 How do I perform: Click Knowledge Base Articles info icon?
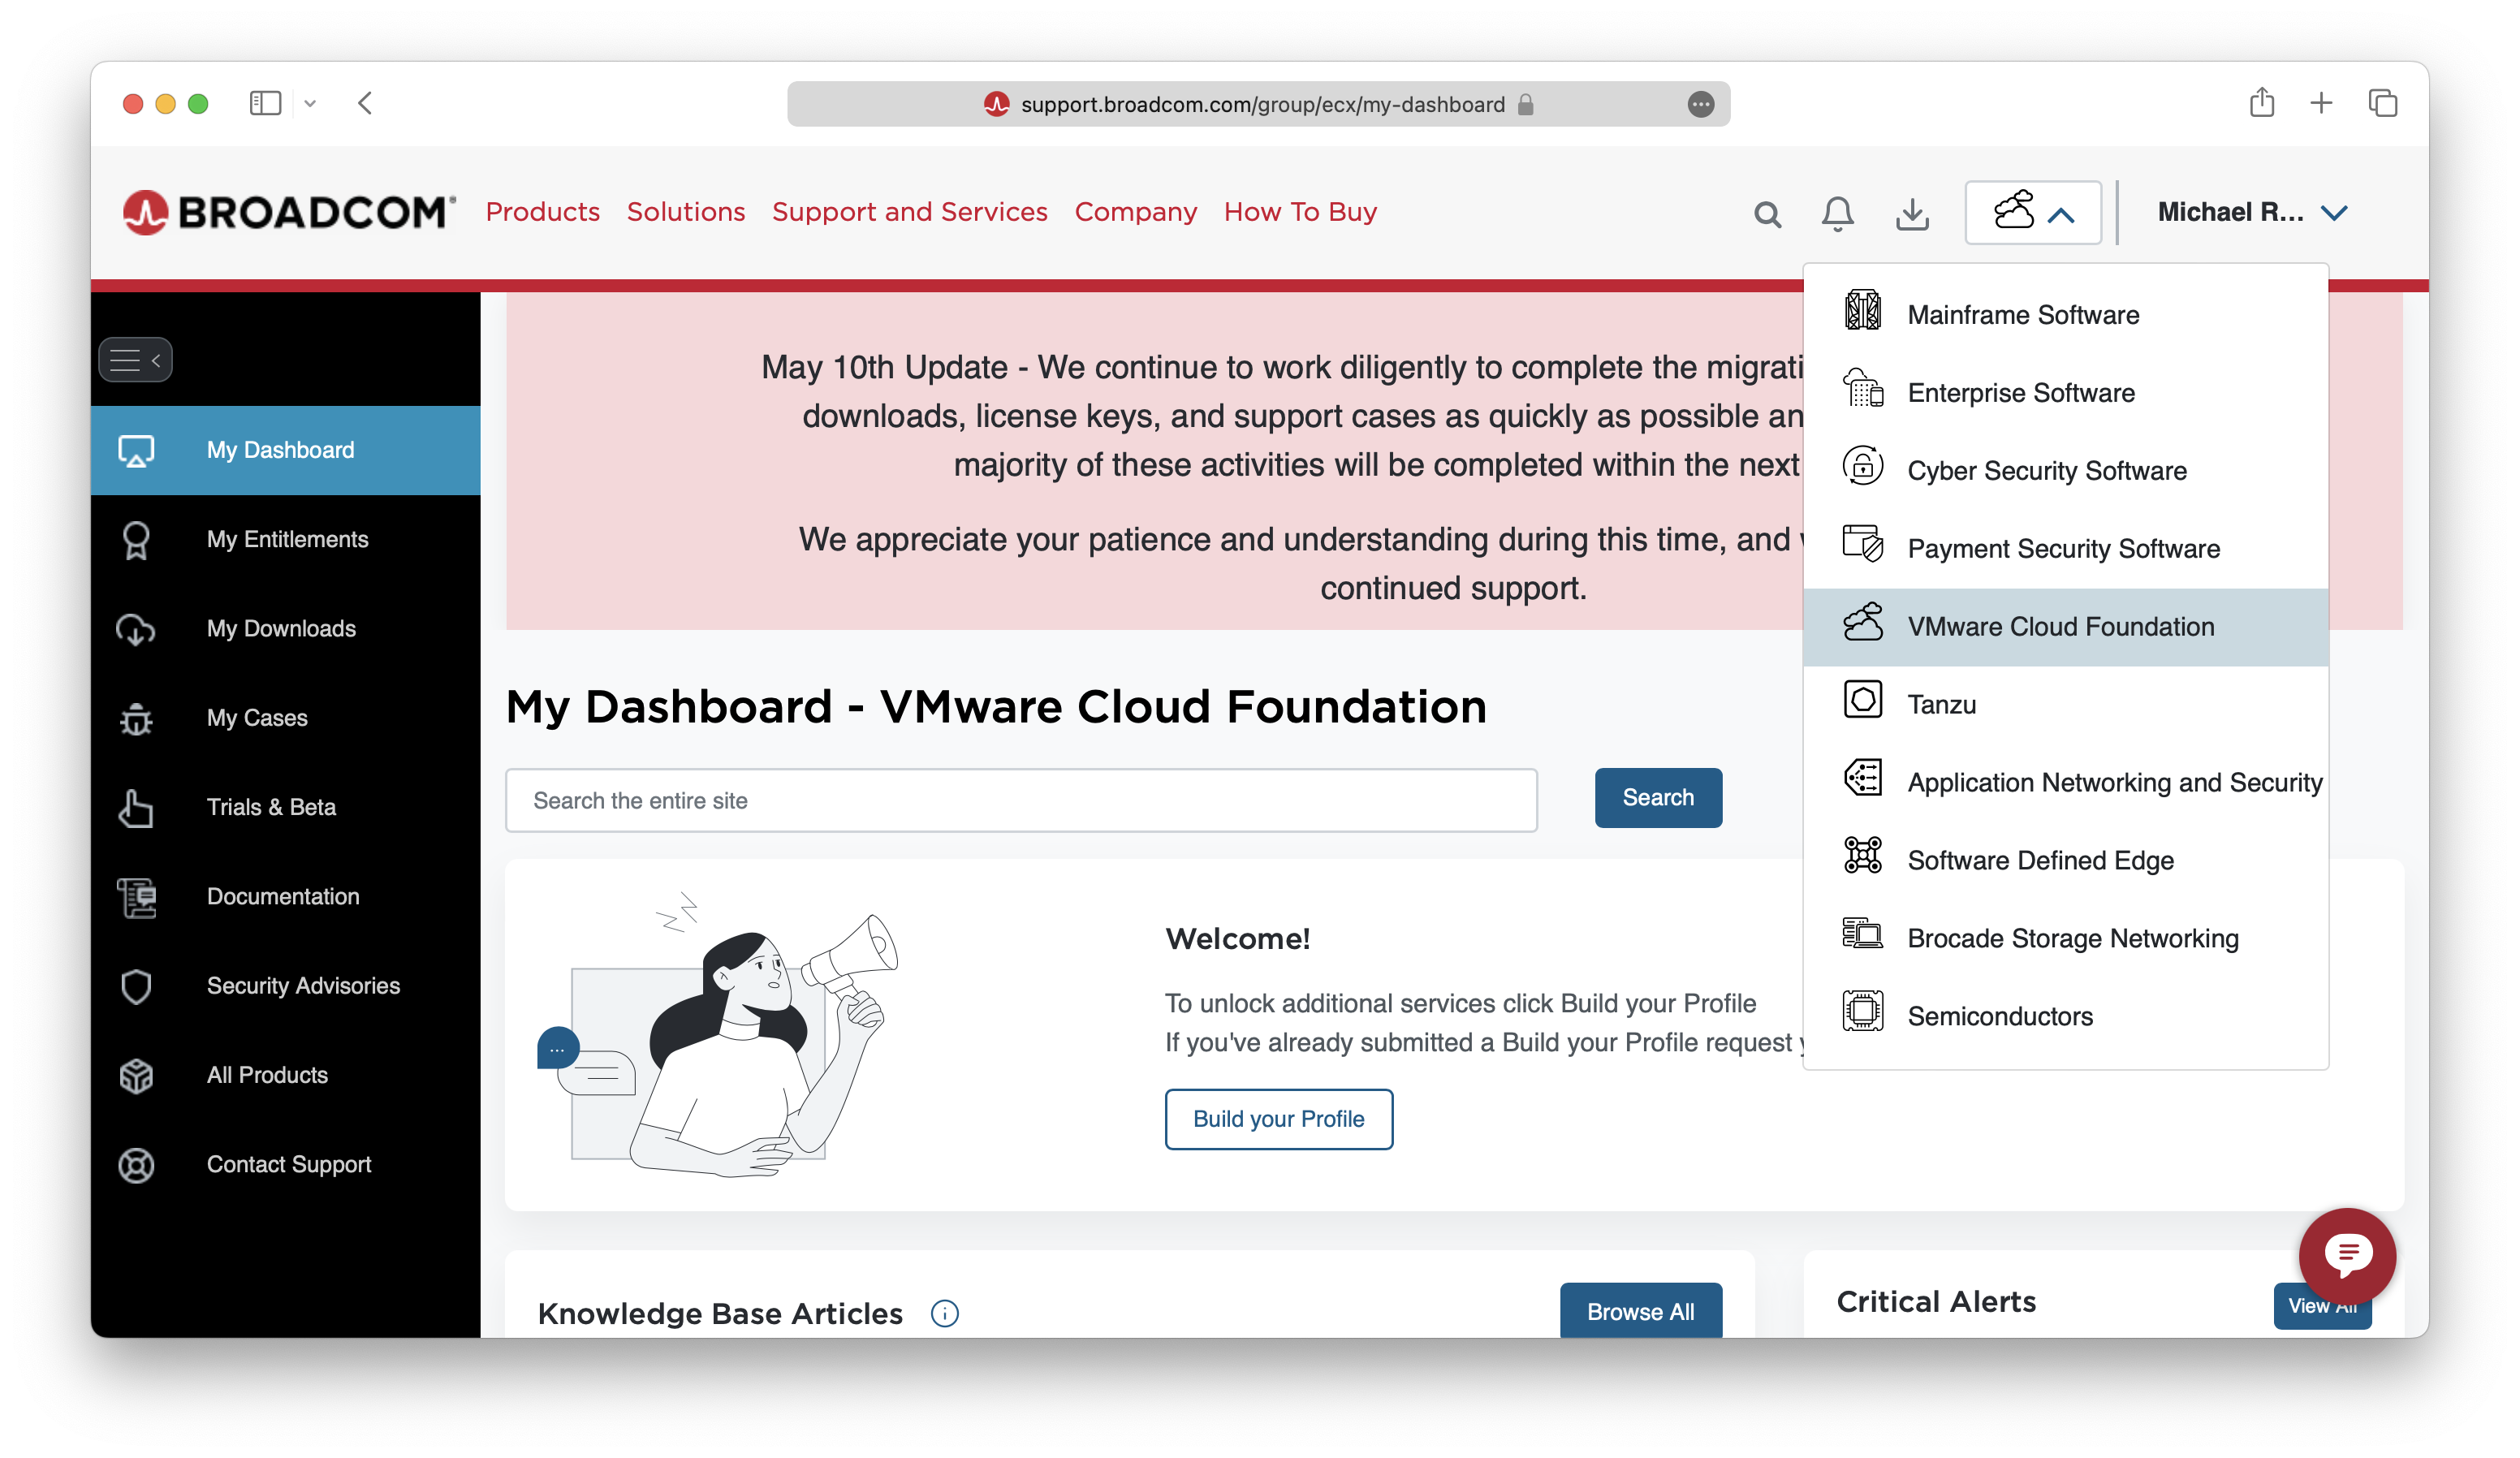944,1313
